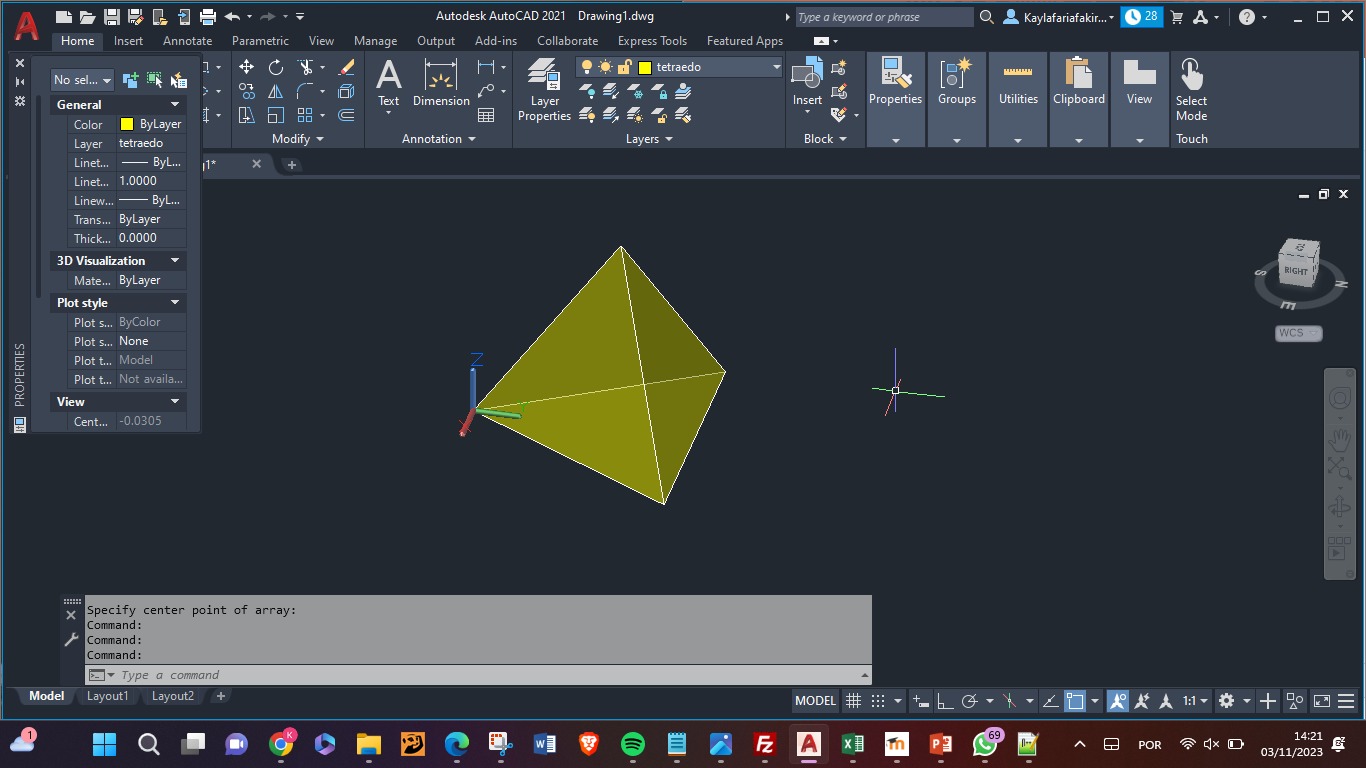Insert a Table from Annotation panel
The height and width of the screenshot is (768, 1366).
[x=486, y=115]
